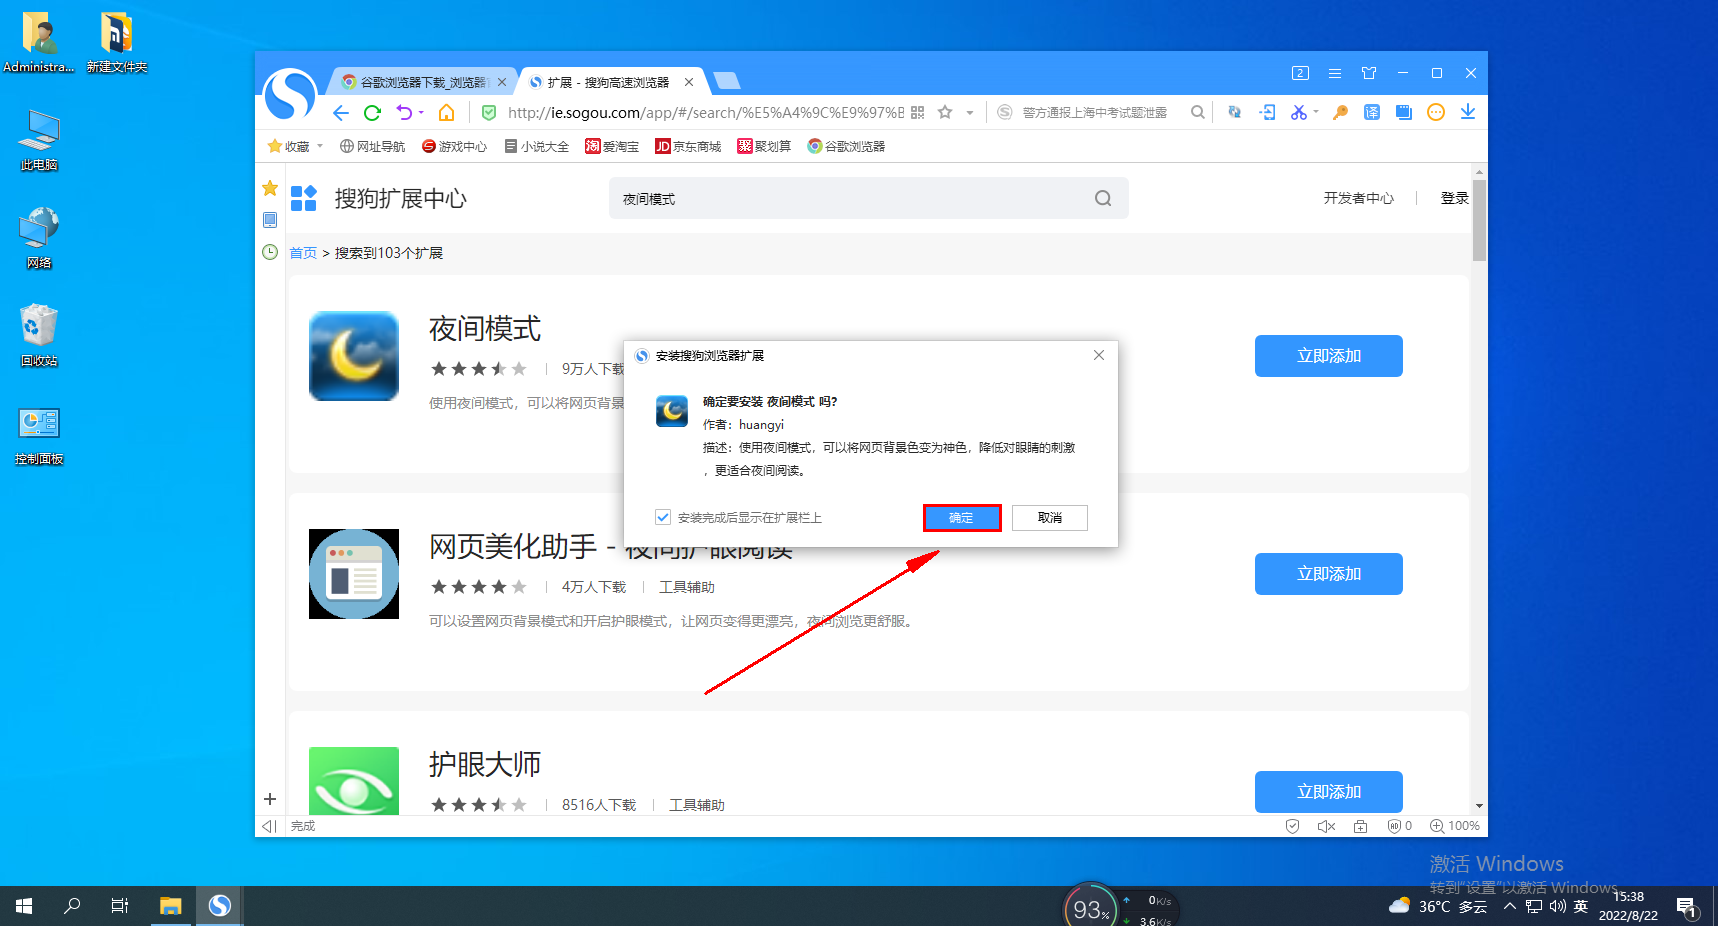1718x926 pixels.
Task: Switch to the 谷歌浏览器下载 tab
Action: [423, 82]
